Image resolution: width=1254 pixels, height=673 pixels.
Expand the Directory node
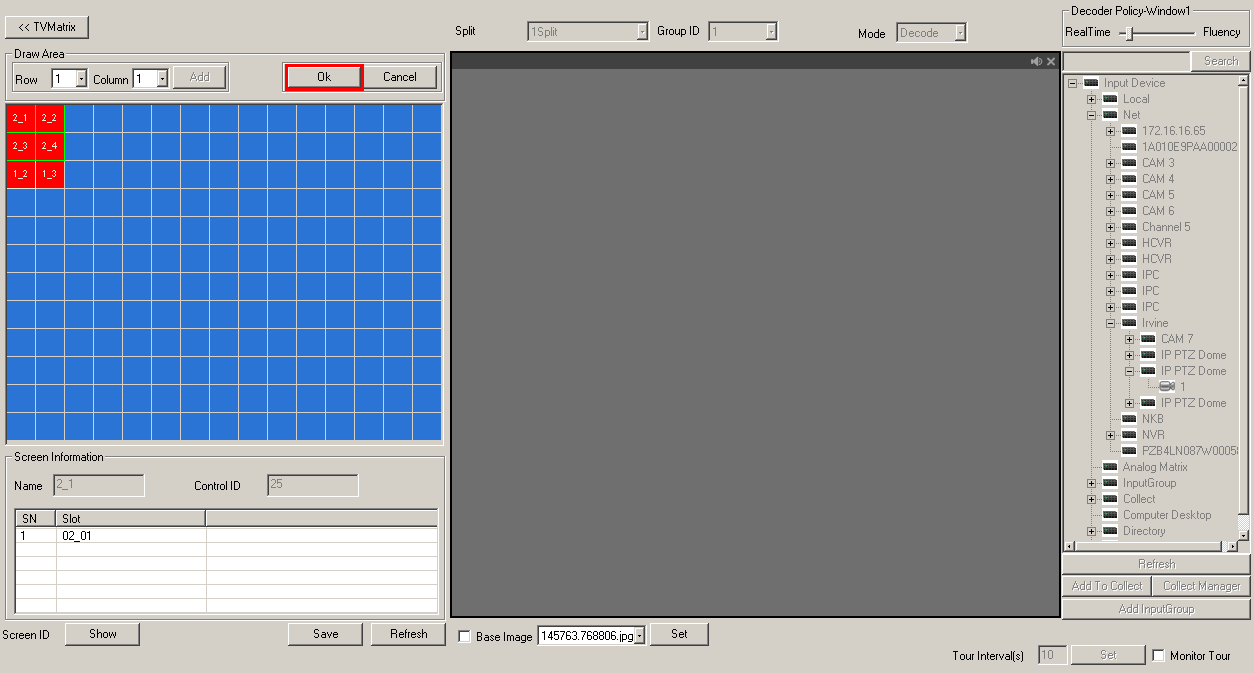[1091, 531]
